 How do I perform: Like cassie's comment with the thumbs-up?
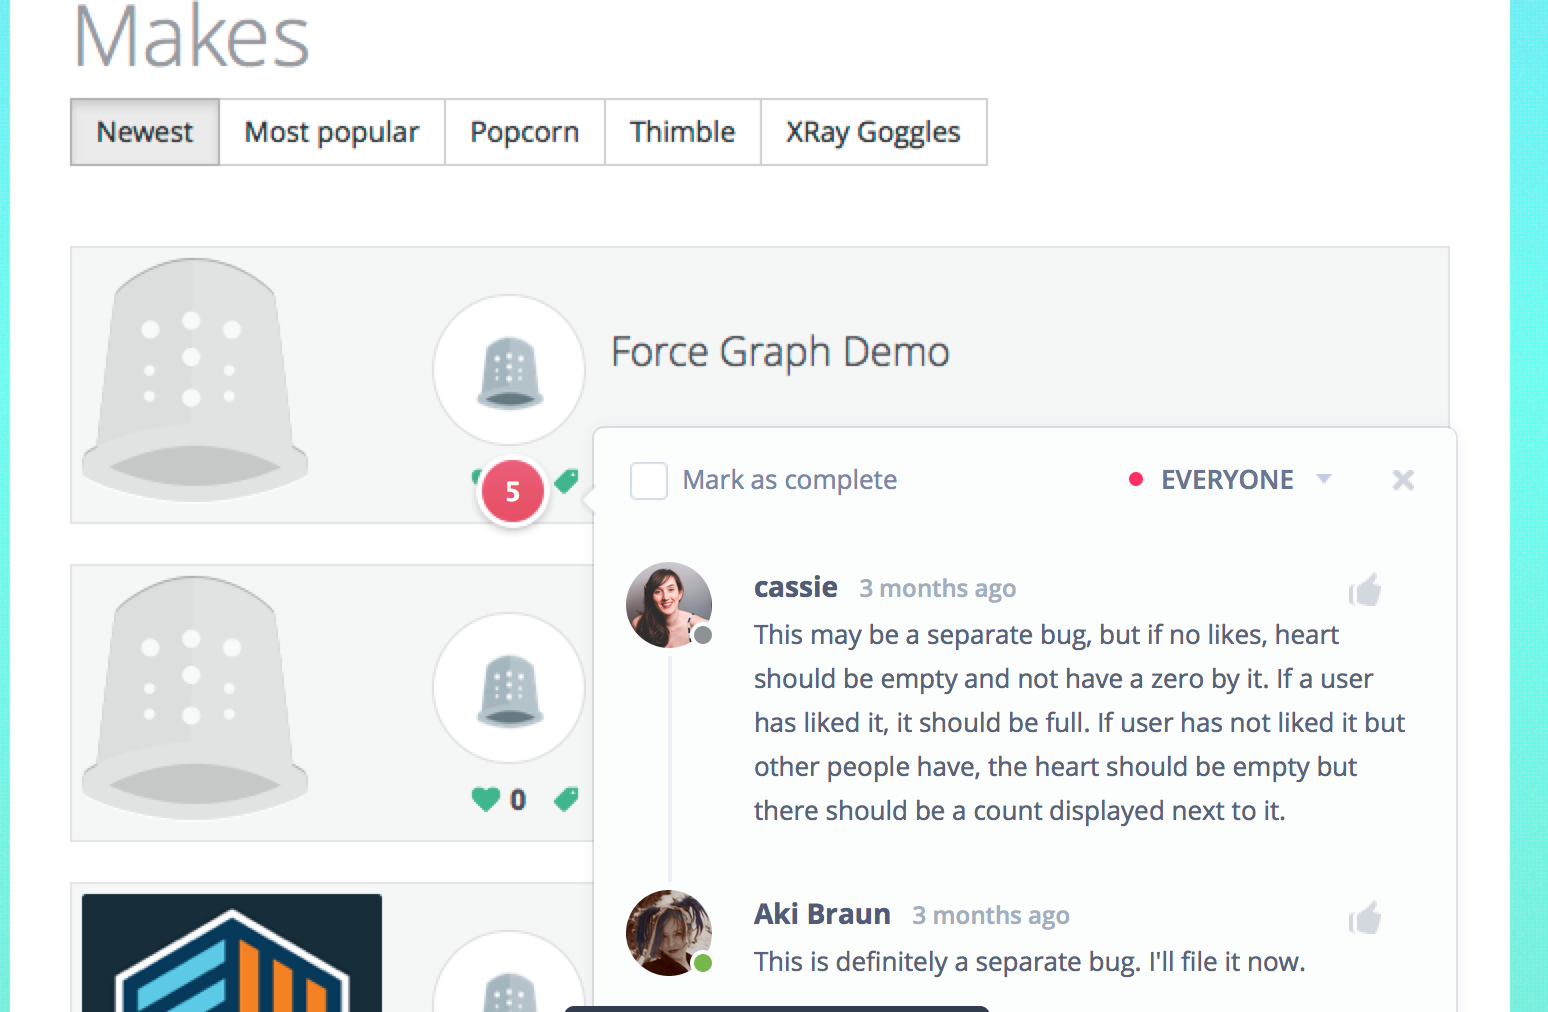pos(1365,590)
